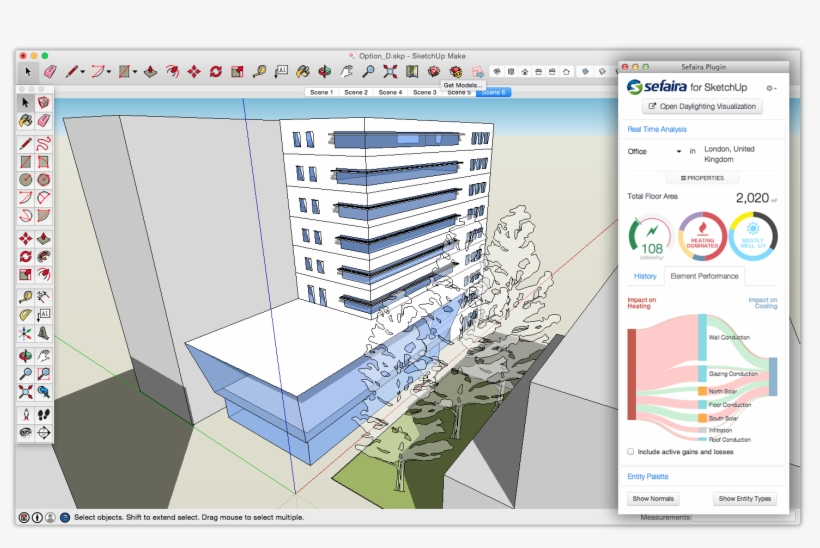Viewport: 820px width, 548px height.
Task: Click the Show Normals button
Action: tap(653, 499)
